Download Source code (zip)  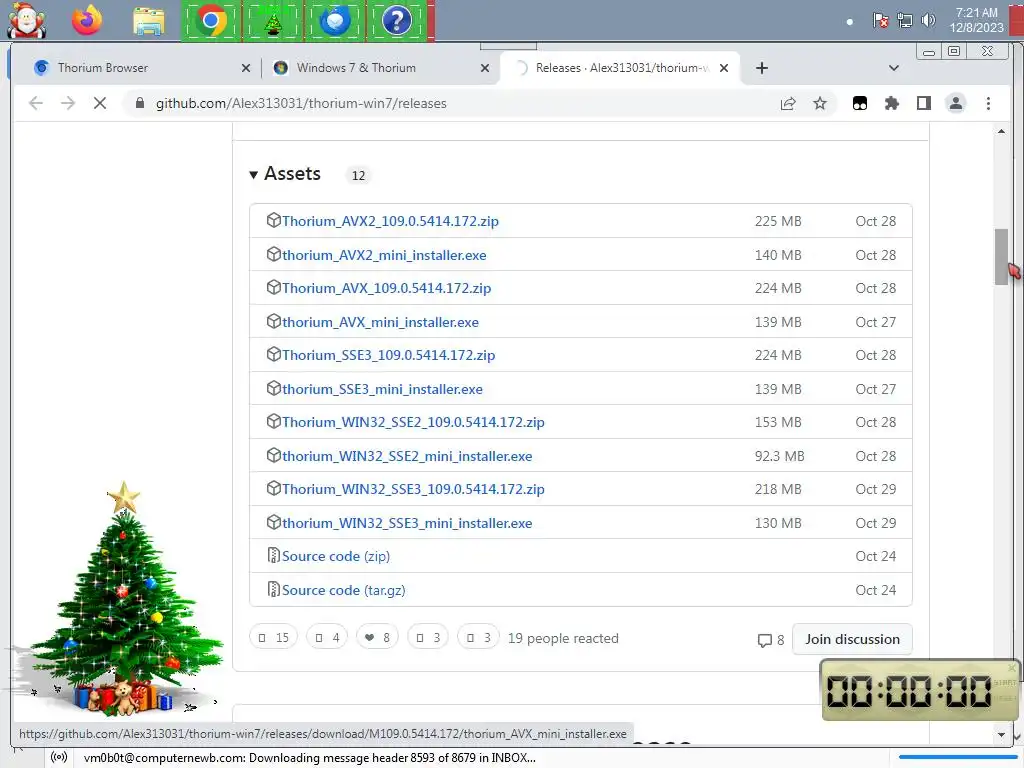pyautogui.click(x=336, y=556)
